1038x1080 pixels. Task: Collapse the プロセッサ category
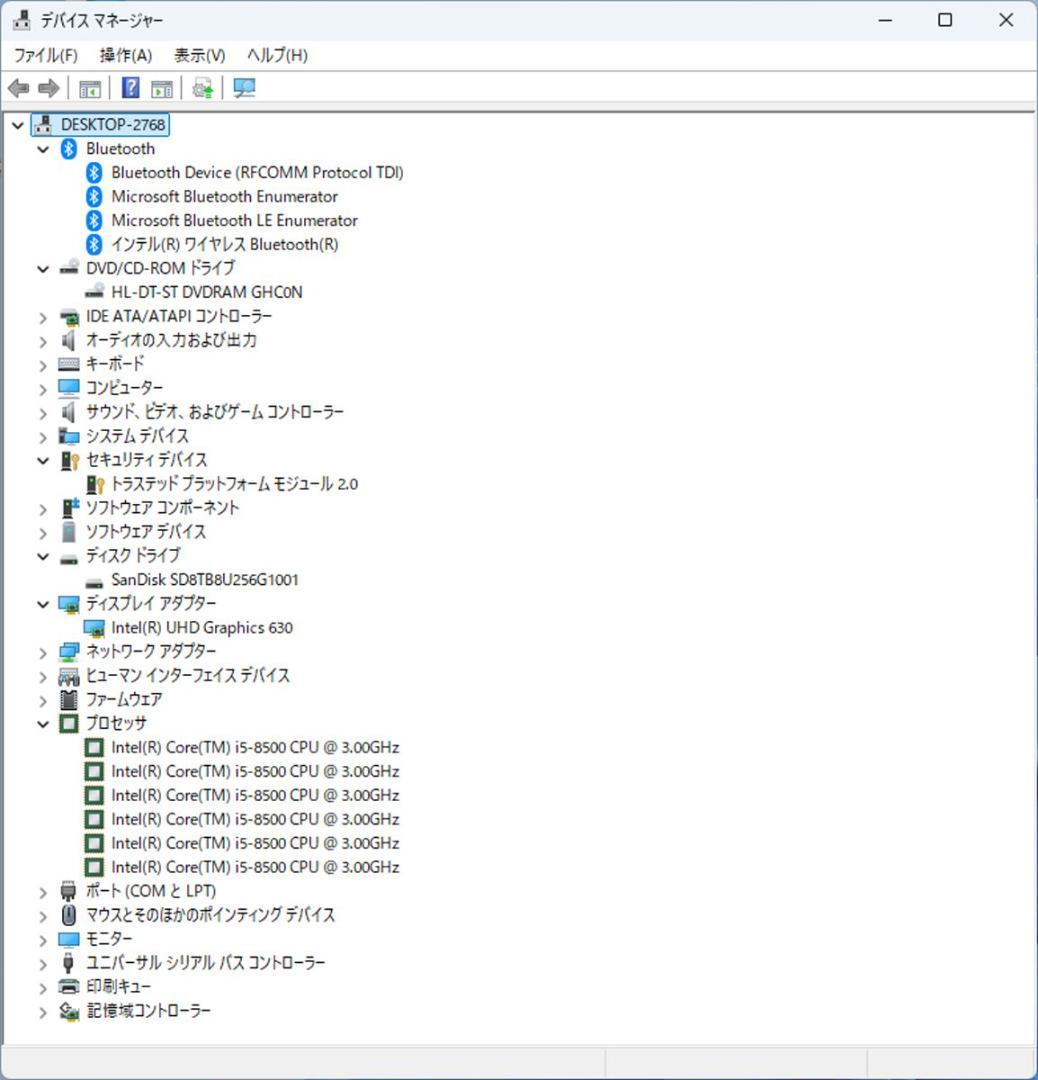(x=42, y=723)
